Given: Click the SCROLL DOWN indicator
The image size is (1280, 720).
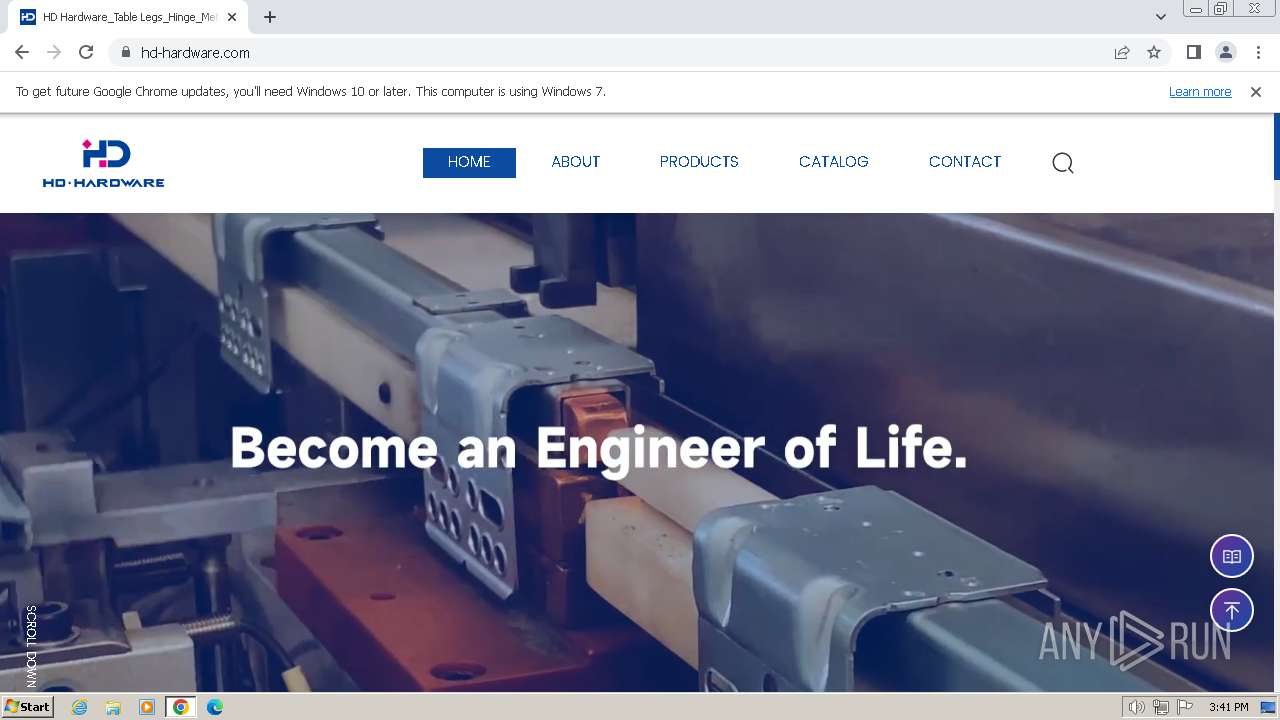Looking at the screenshot, I should [31, 646].
